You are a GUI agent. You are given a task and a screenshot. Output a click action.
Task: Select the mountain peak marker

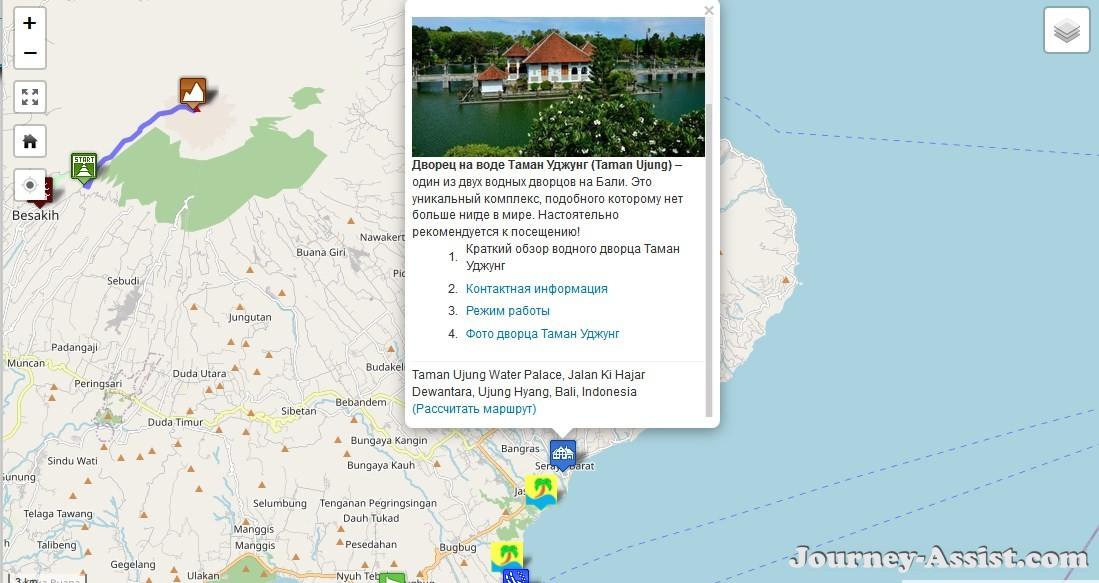[193, 92]
